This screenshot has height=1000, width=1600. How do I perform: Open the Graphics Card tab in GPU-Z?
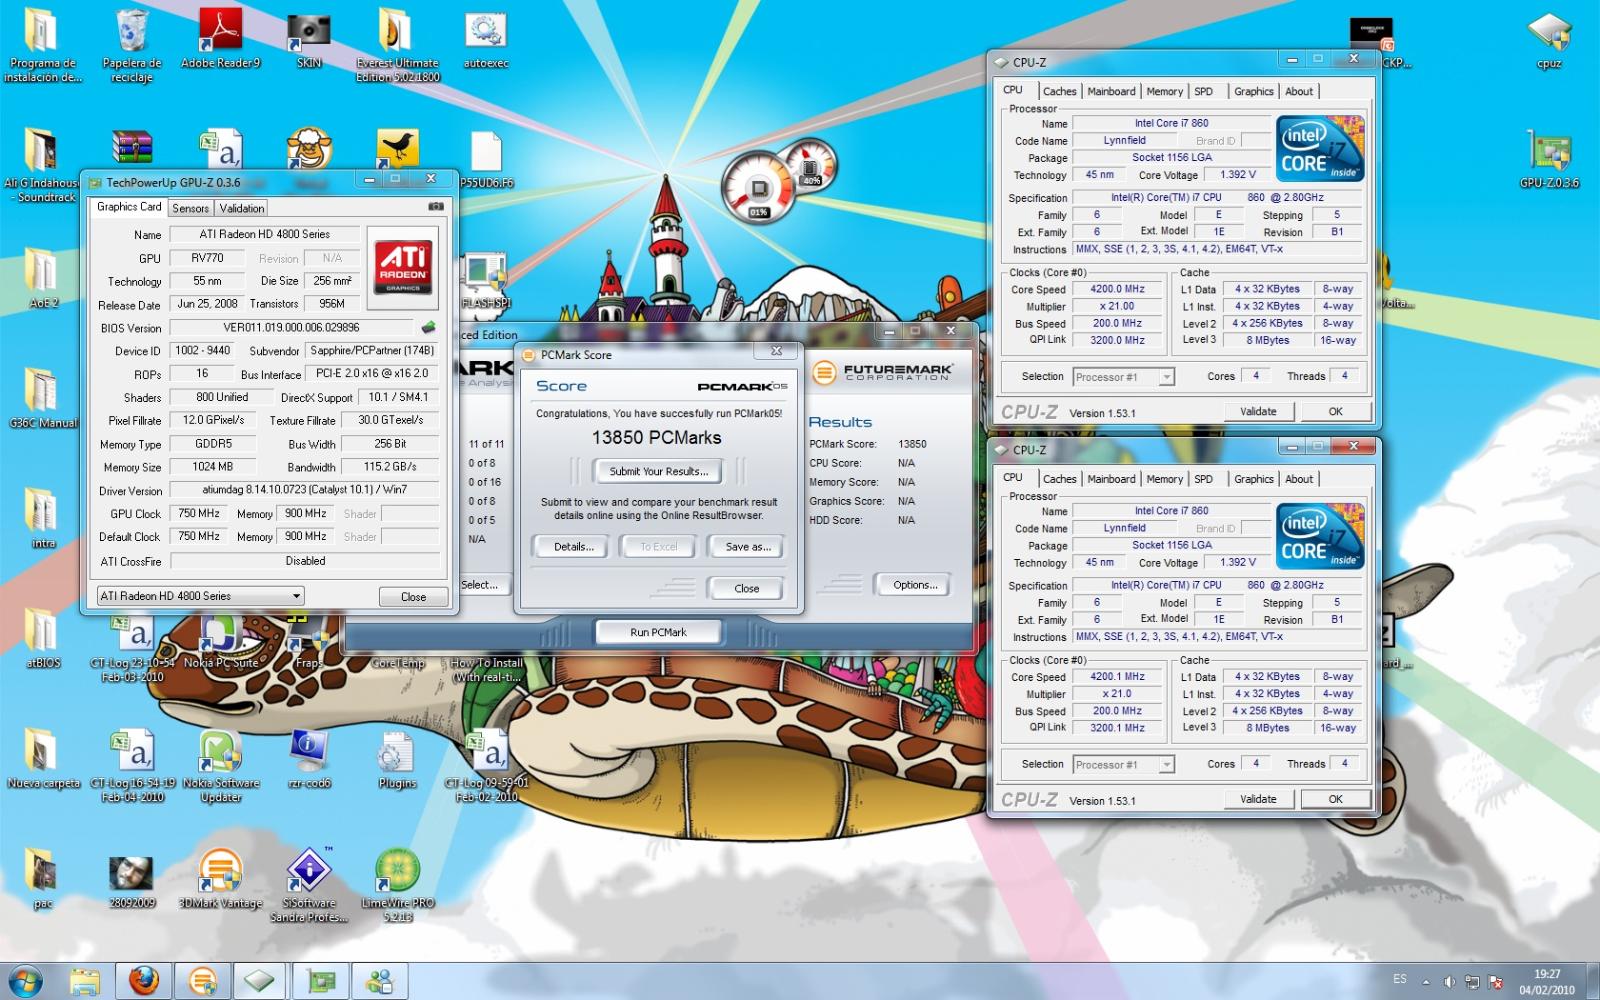[129, 207]
